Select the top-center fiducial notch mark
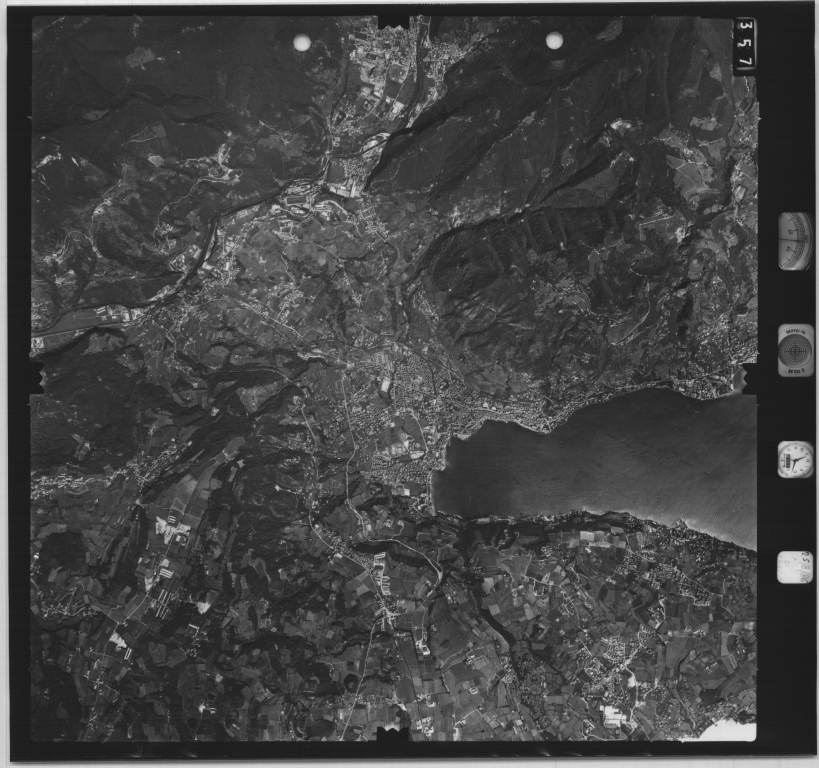This screenshot has height=768, width=819. 393,20
